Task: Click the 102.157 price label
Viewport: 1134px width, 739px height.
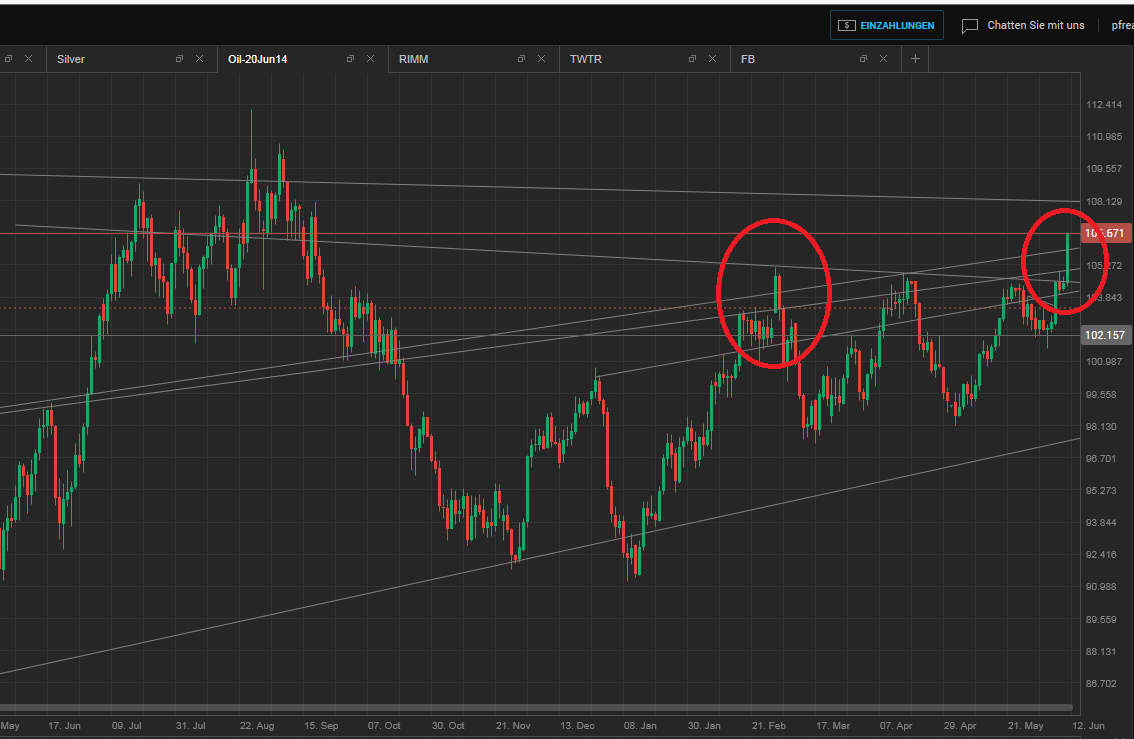Action: [x=1104, y=335]
